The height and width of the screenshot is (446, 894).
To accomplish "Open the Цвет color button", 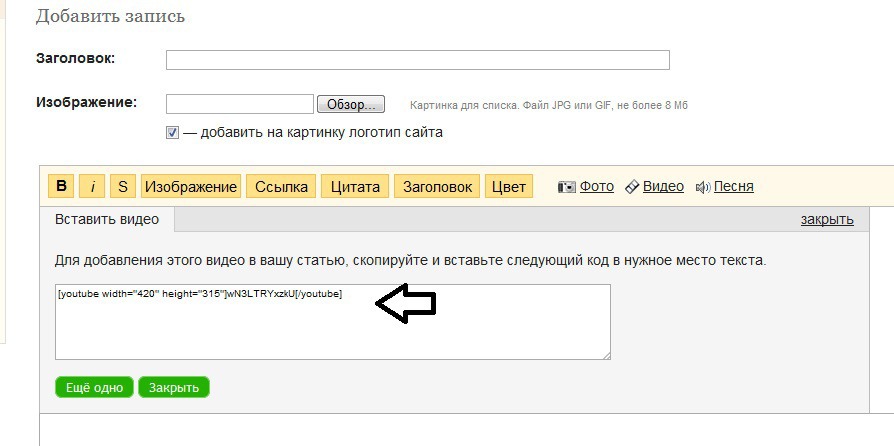I will click(x=509, y=186).
